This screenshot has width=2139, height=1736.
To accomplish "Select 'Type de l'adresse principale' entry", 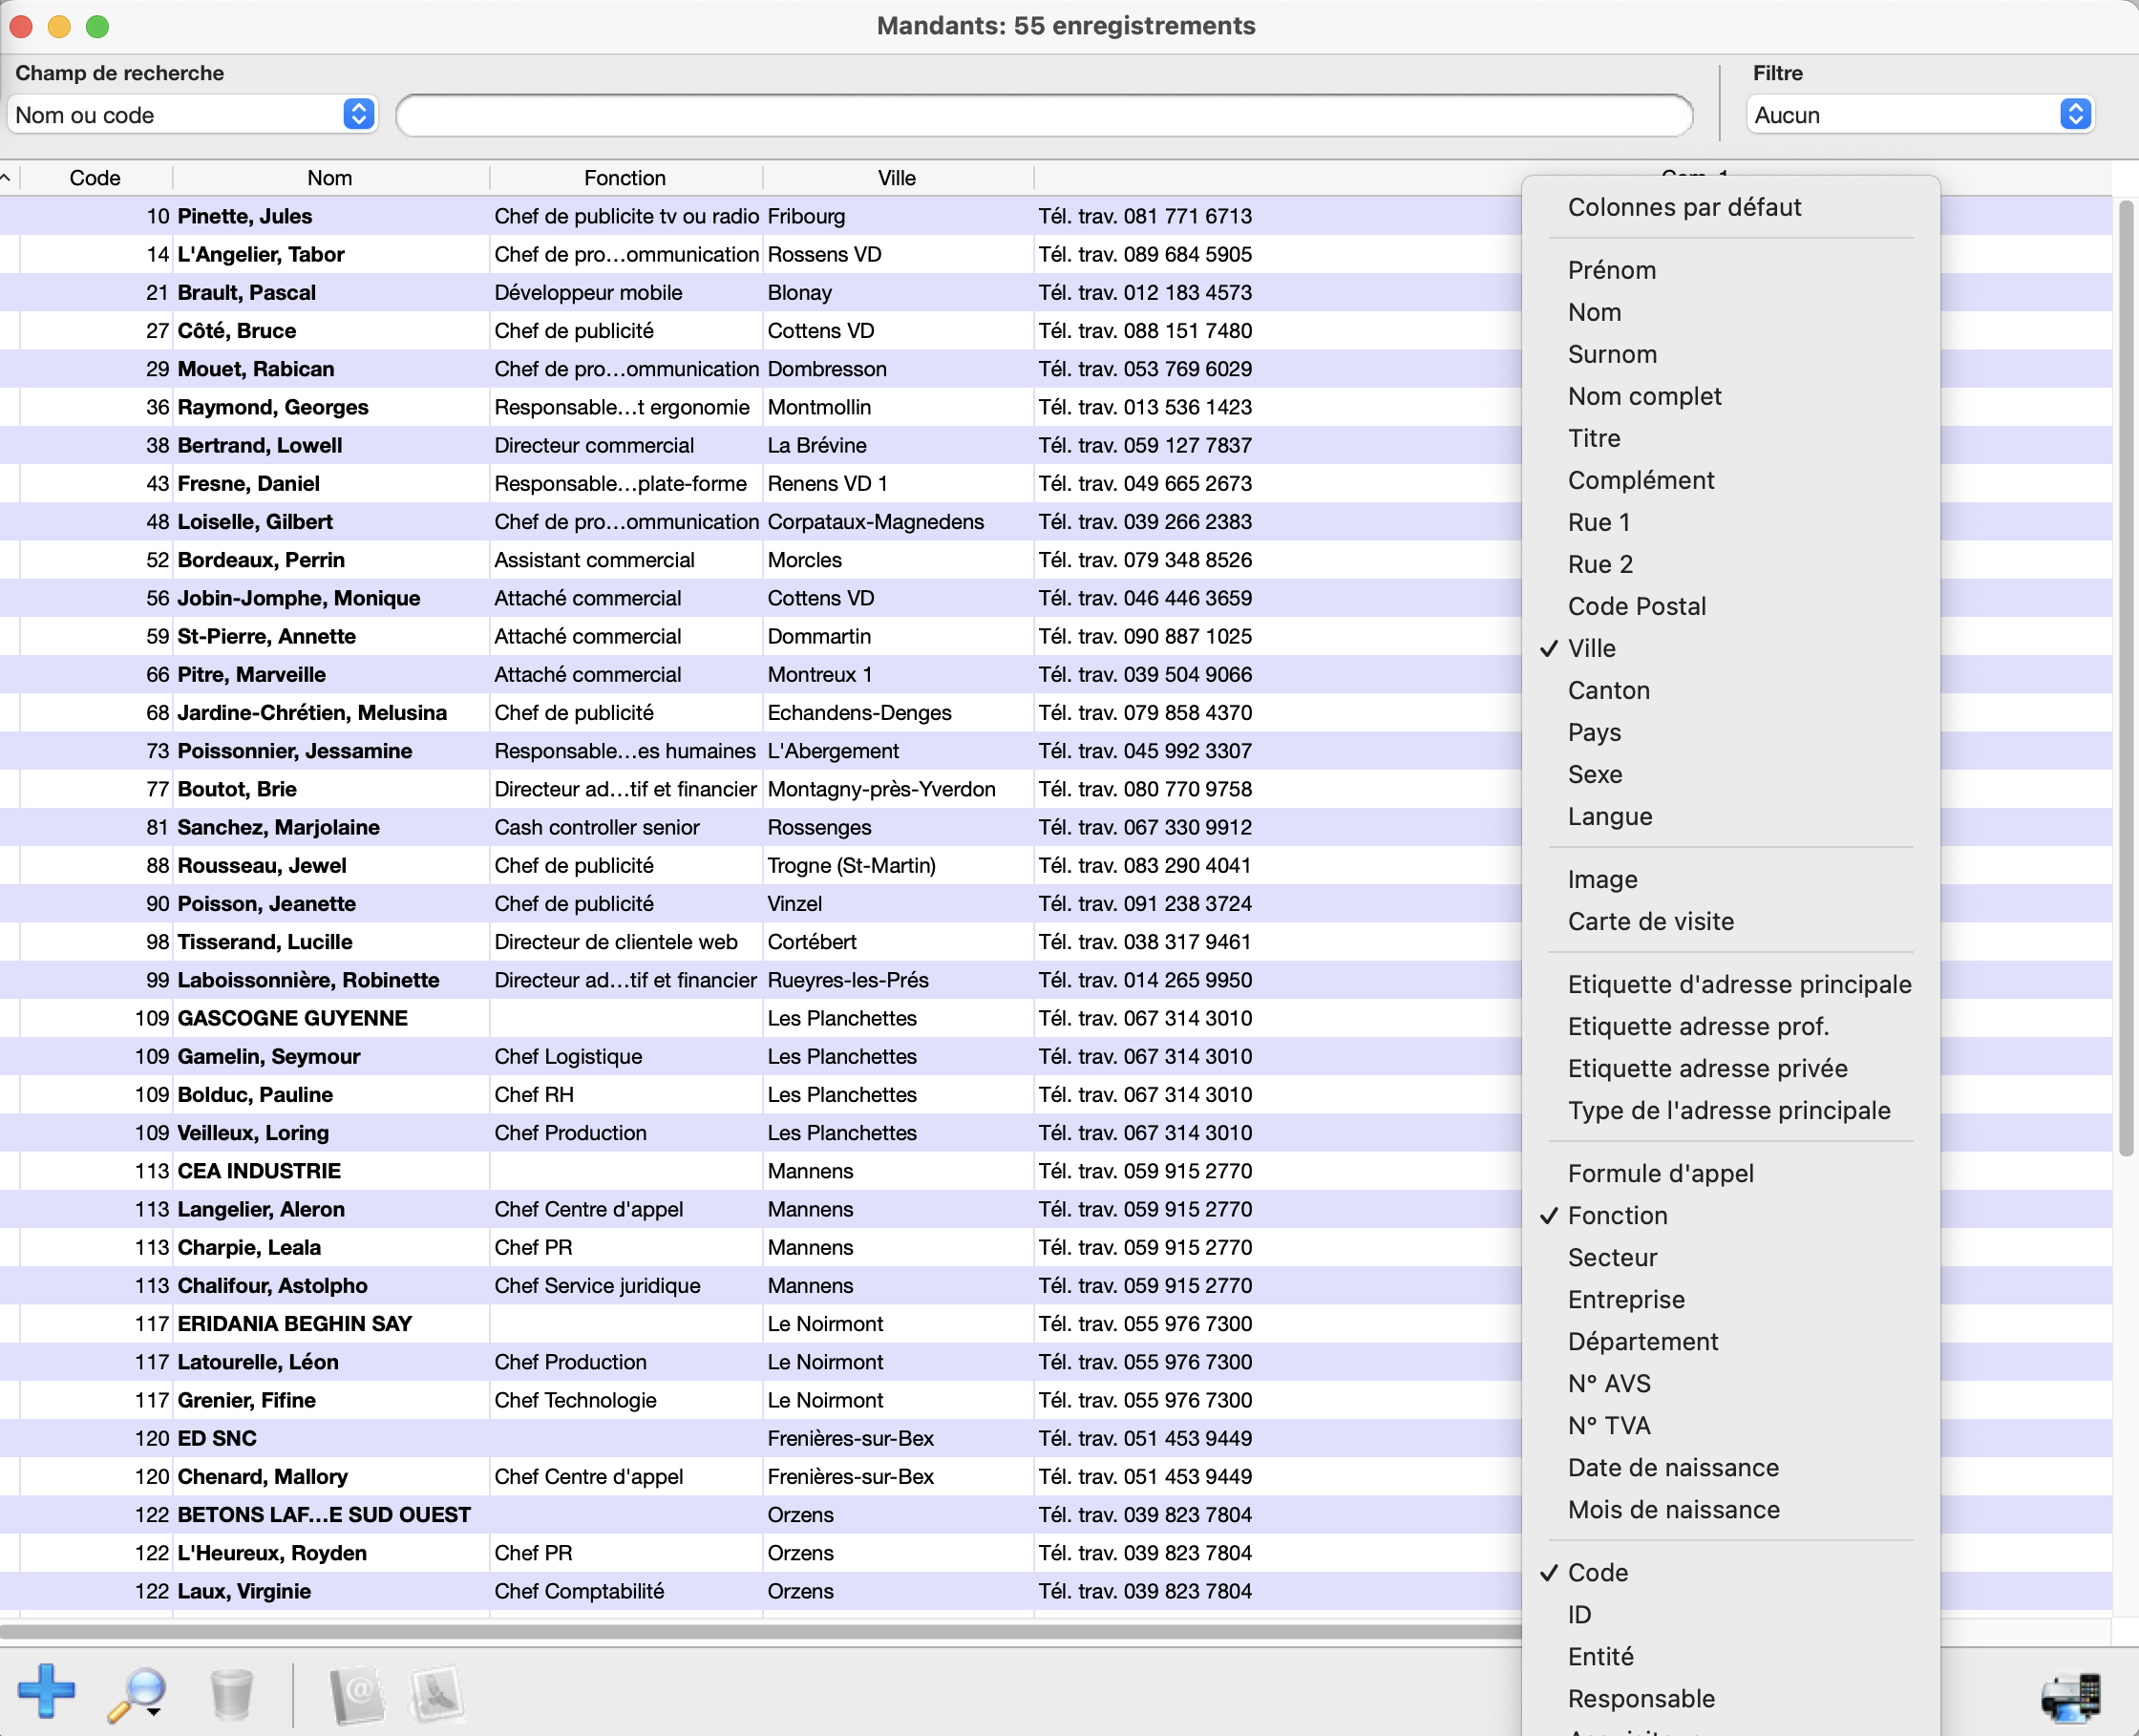I will click(1730, 1110).
